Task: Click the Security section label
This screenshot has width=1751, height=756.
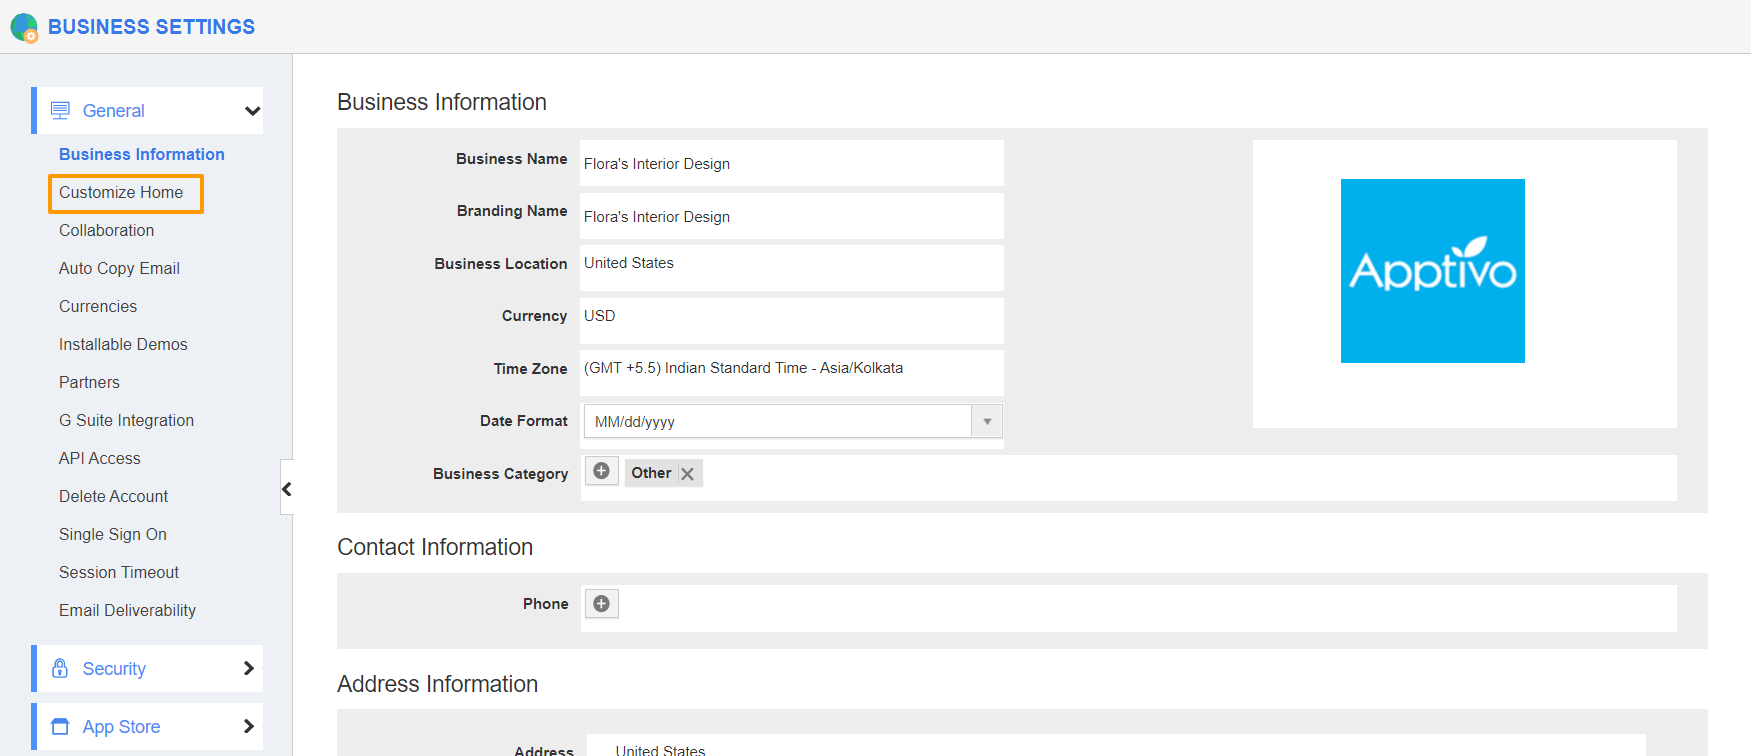Action: pos(114,669)
